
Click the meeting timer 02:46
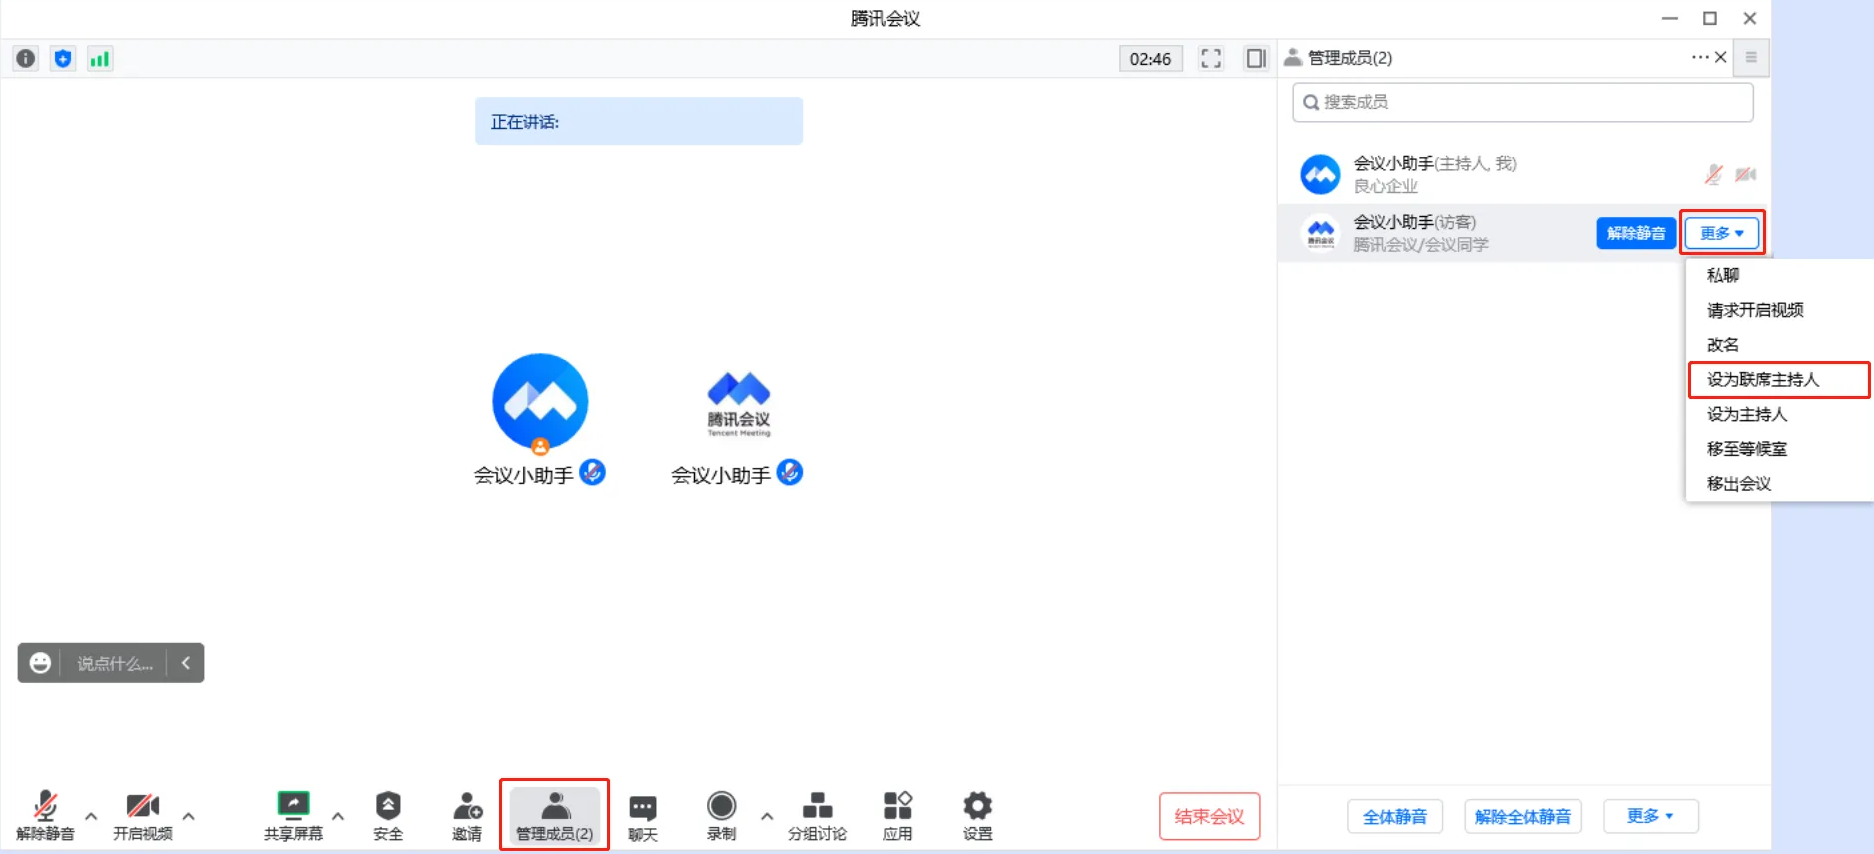(1150, 59)
